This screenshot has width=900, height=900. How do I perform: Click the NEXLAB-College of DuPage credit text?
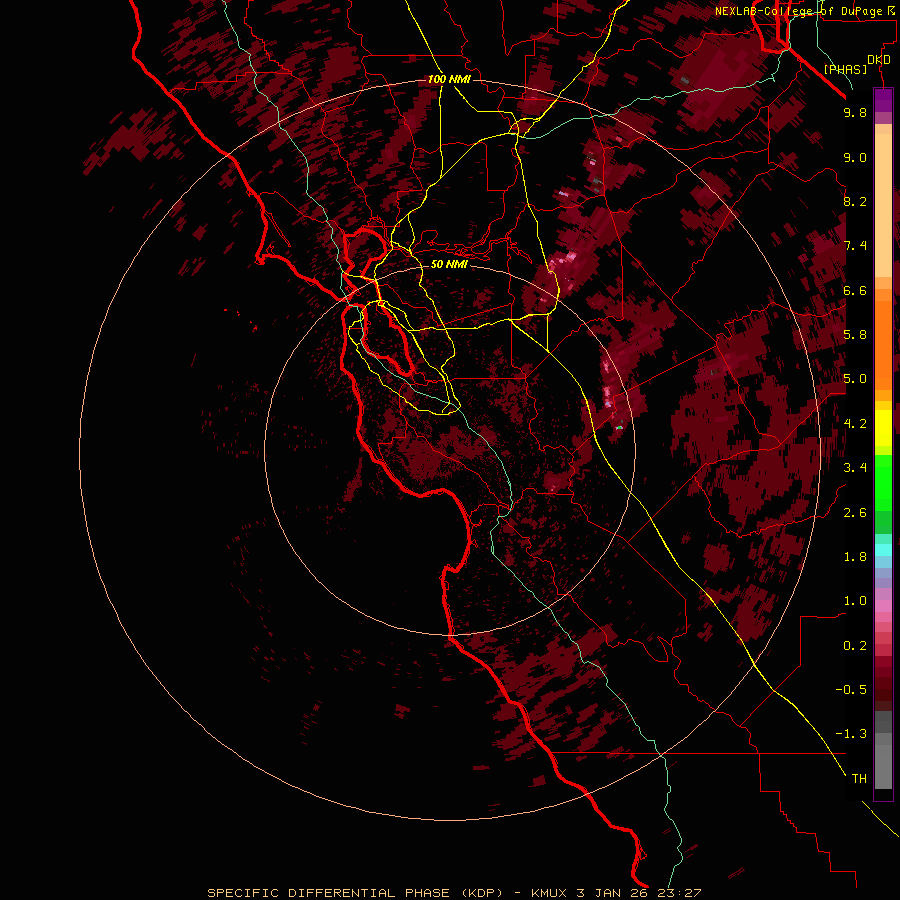coord(804,11)
